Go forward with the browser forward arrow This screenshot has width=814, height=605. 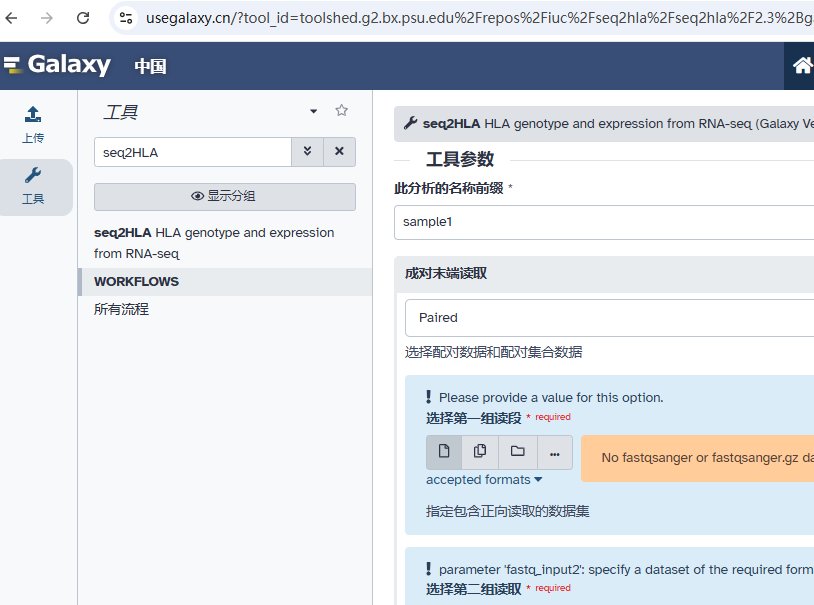(47, 18)
